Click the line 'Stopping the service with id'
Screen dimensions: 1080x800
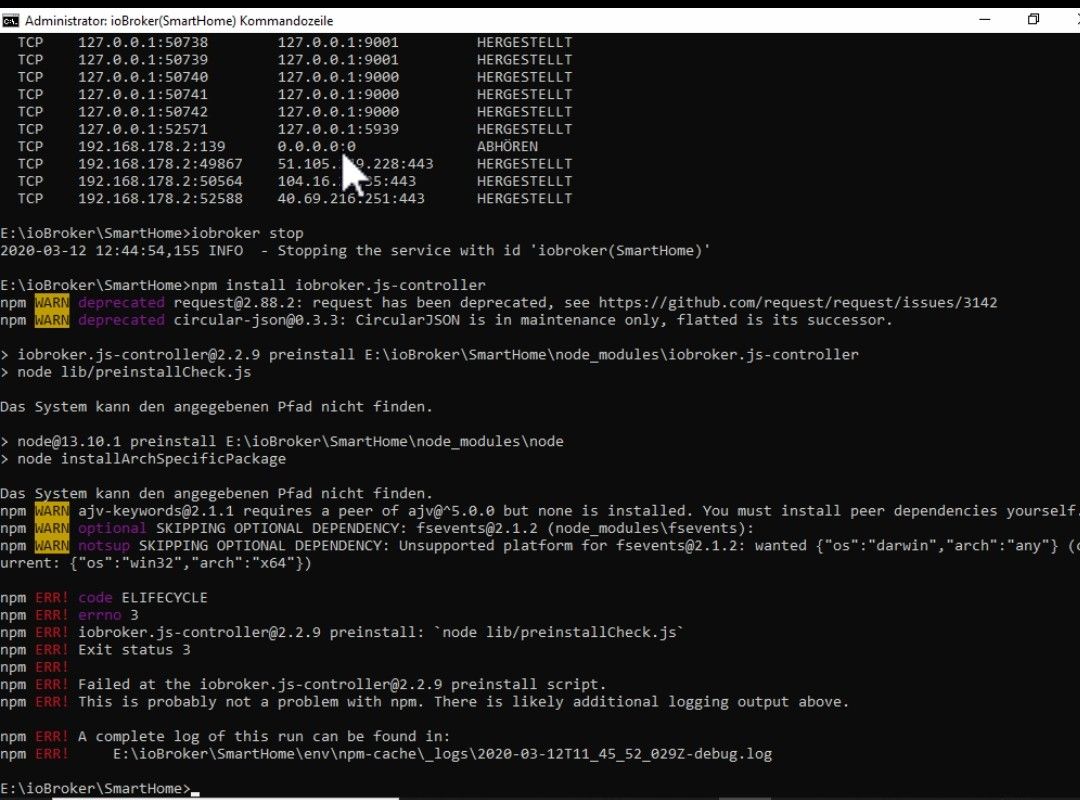pyautogui.click(x=355, y=251)
